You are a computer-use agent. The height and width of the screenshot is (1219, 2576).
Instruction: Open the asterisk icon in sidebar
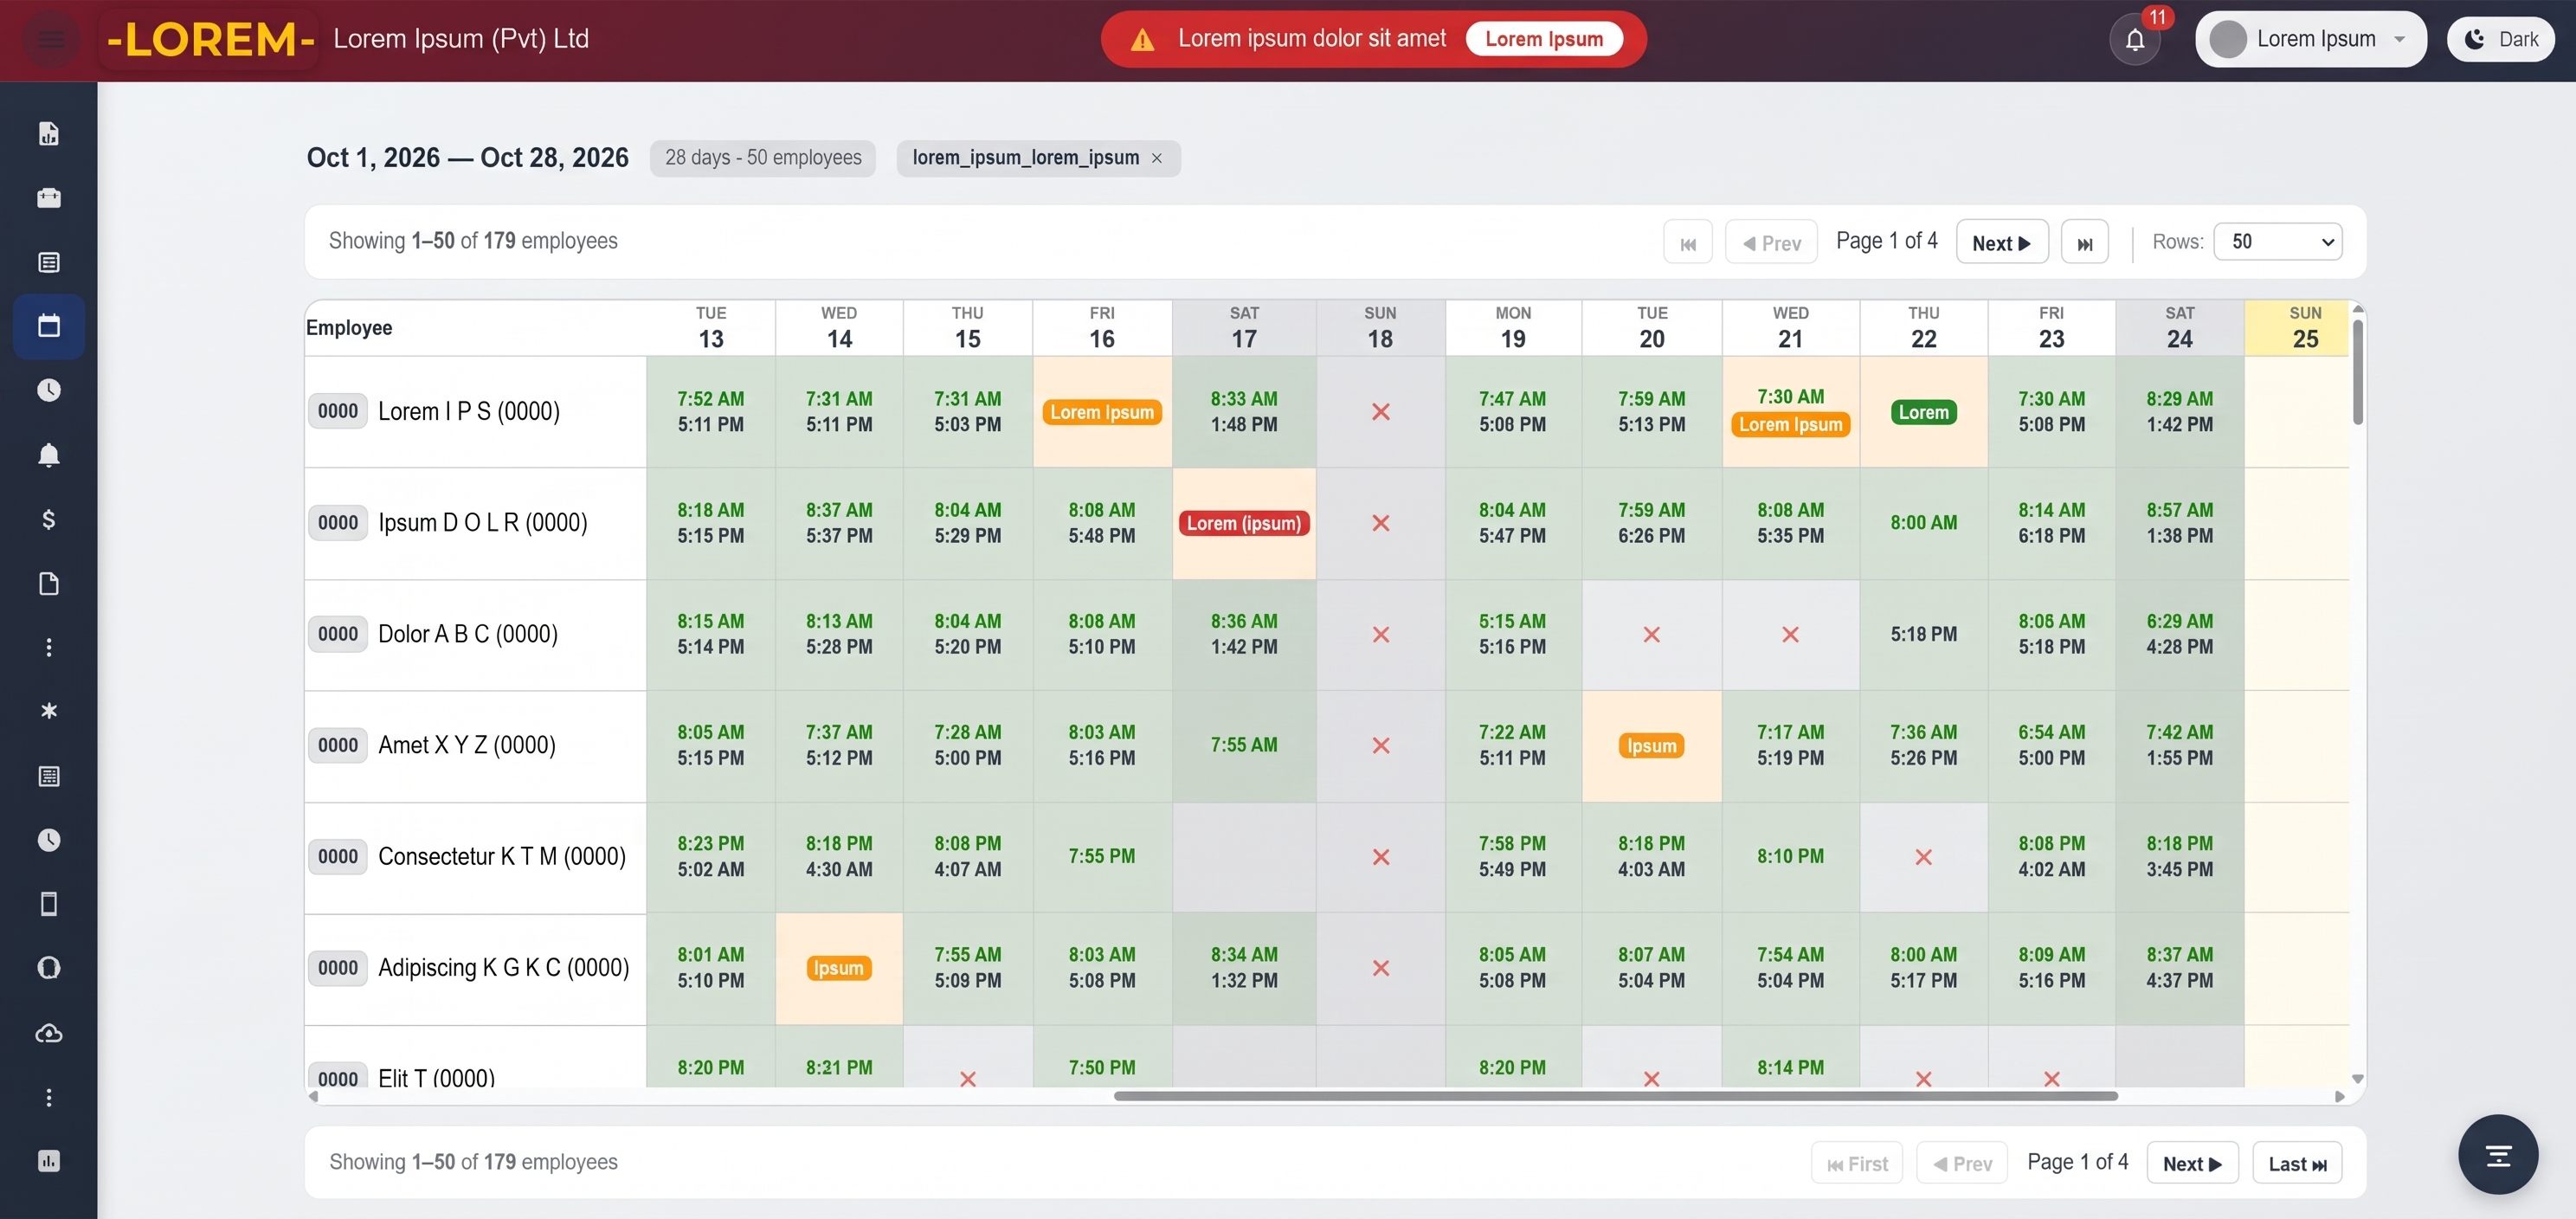point(48,711)
